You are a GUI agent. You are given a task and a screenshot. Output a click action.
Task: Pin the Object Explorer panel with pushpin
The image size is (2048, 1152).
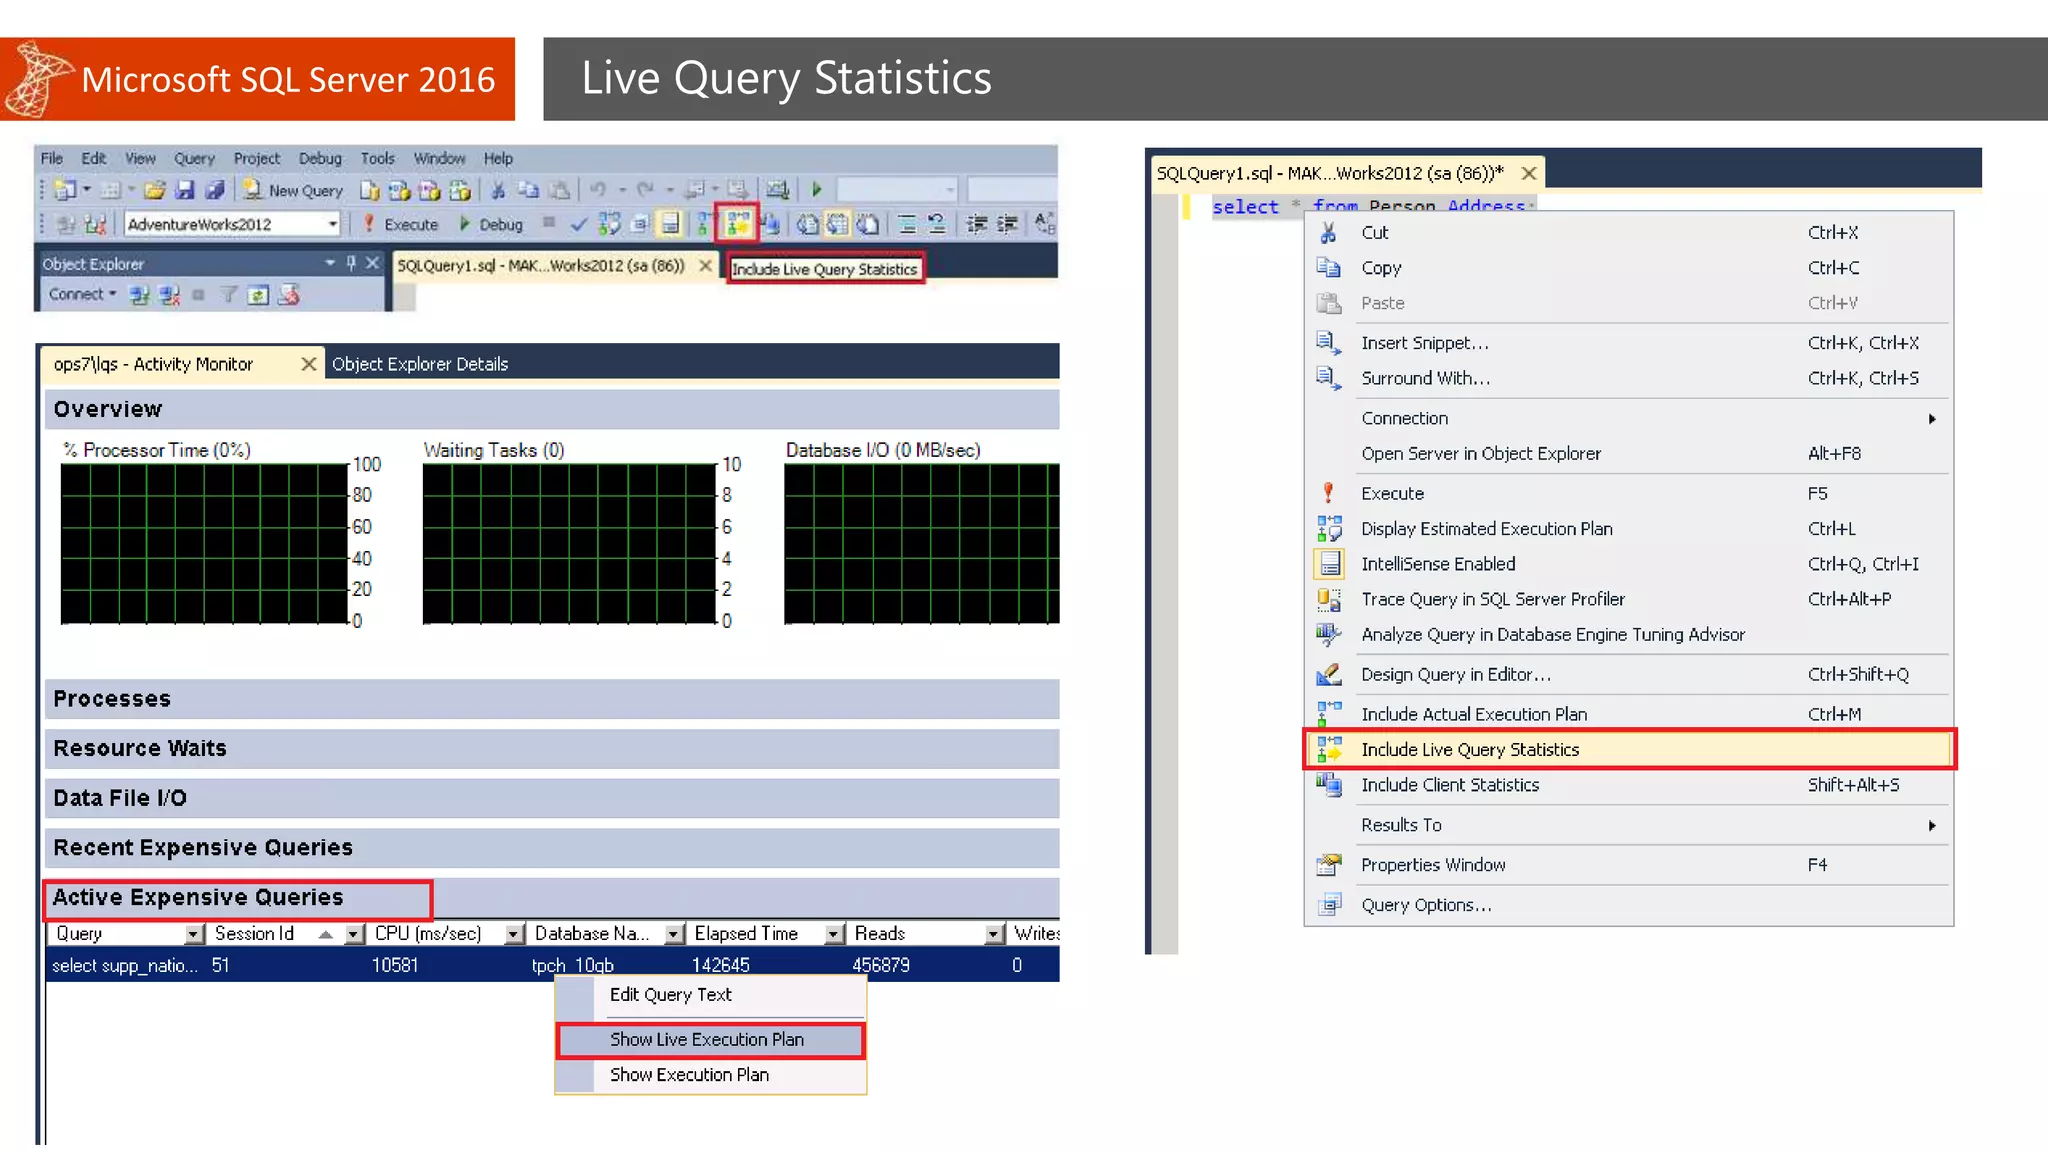[x=351, y=263]
